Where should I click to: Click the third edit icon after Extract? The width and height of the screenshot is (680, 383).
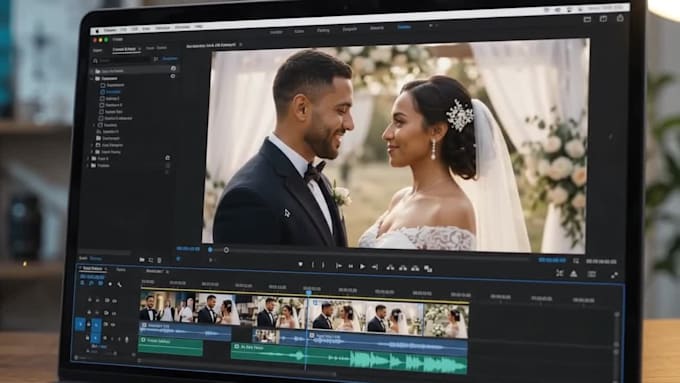[415, 268]
